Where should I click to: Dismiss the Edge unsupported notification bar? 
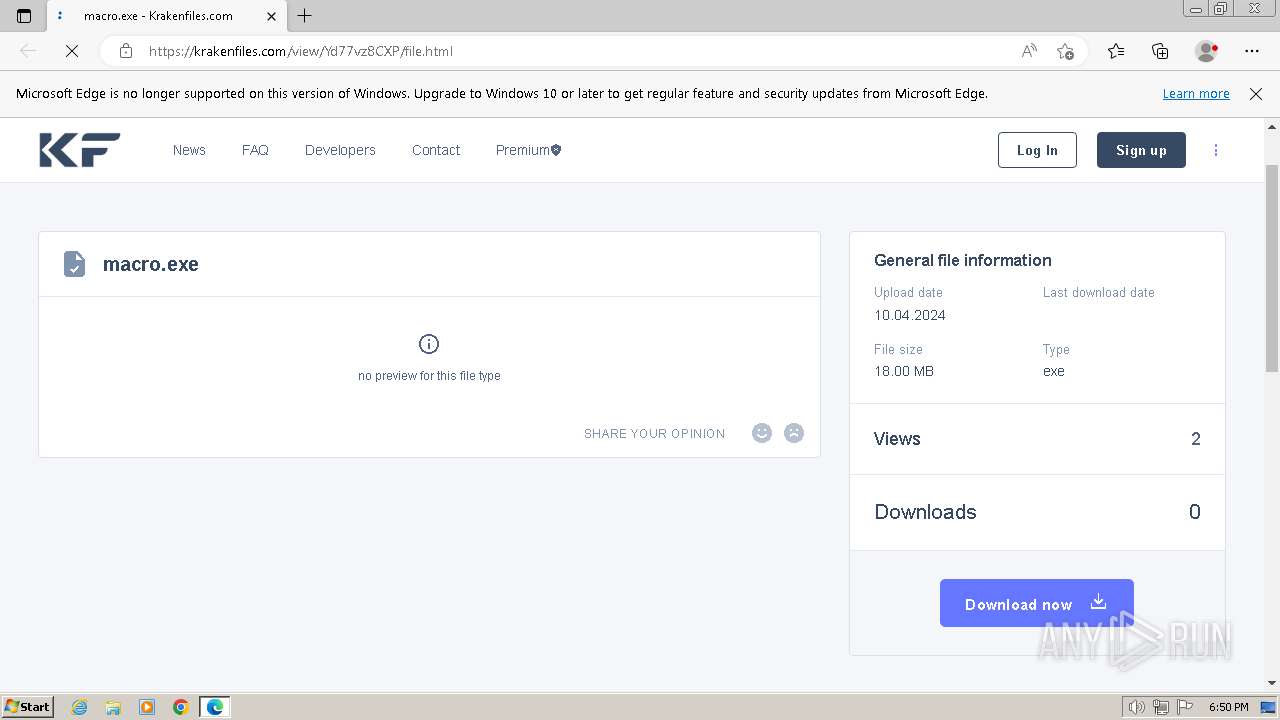click(x=1256, y=93)
